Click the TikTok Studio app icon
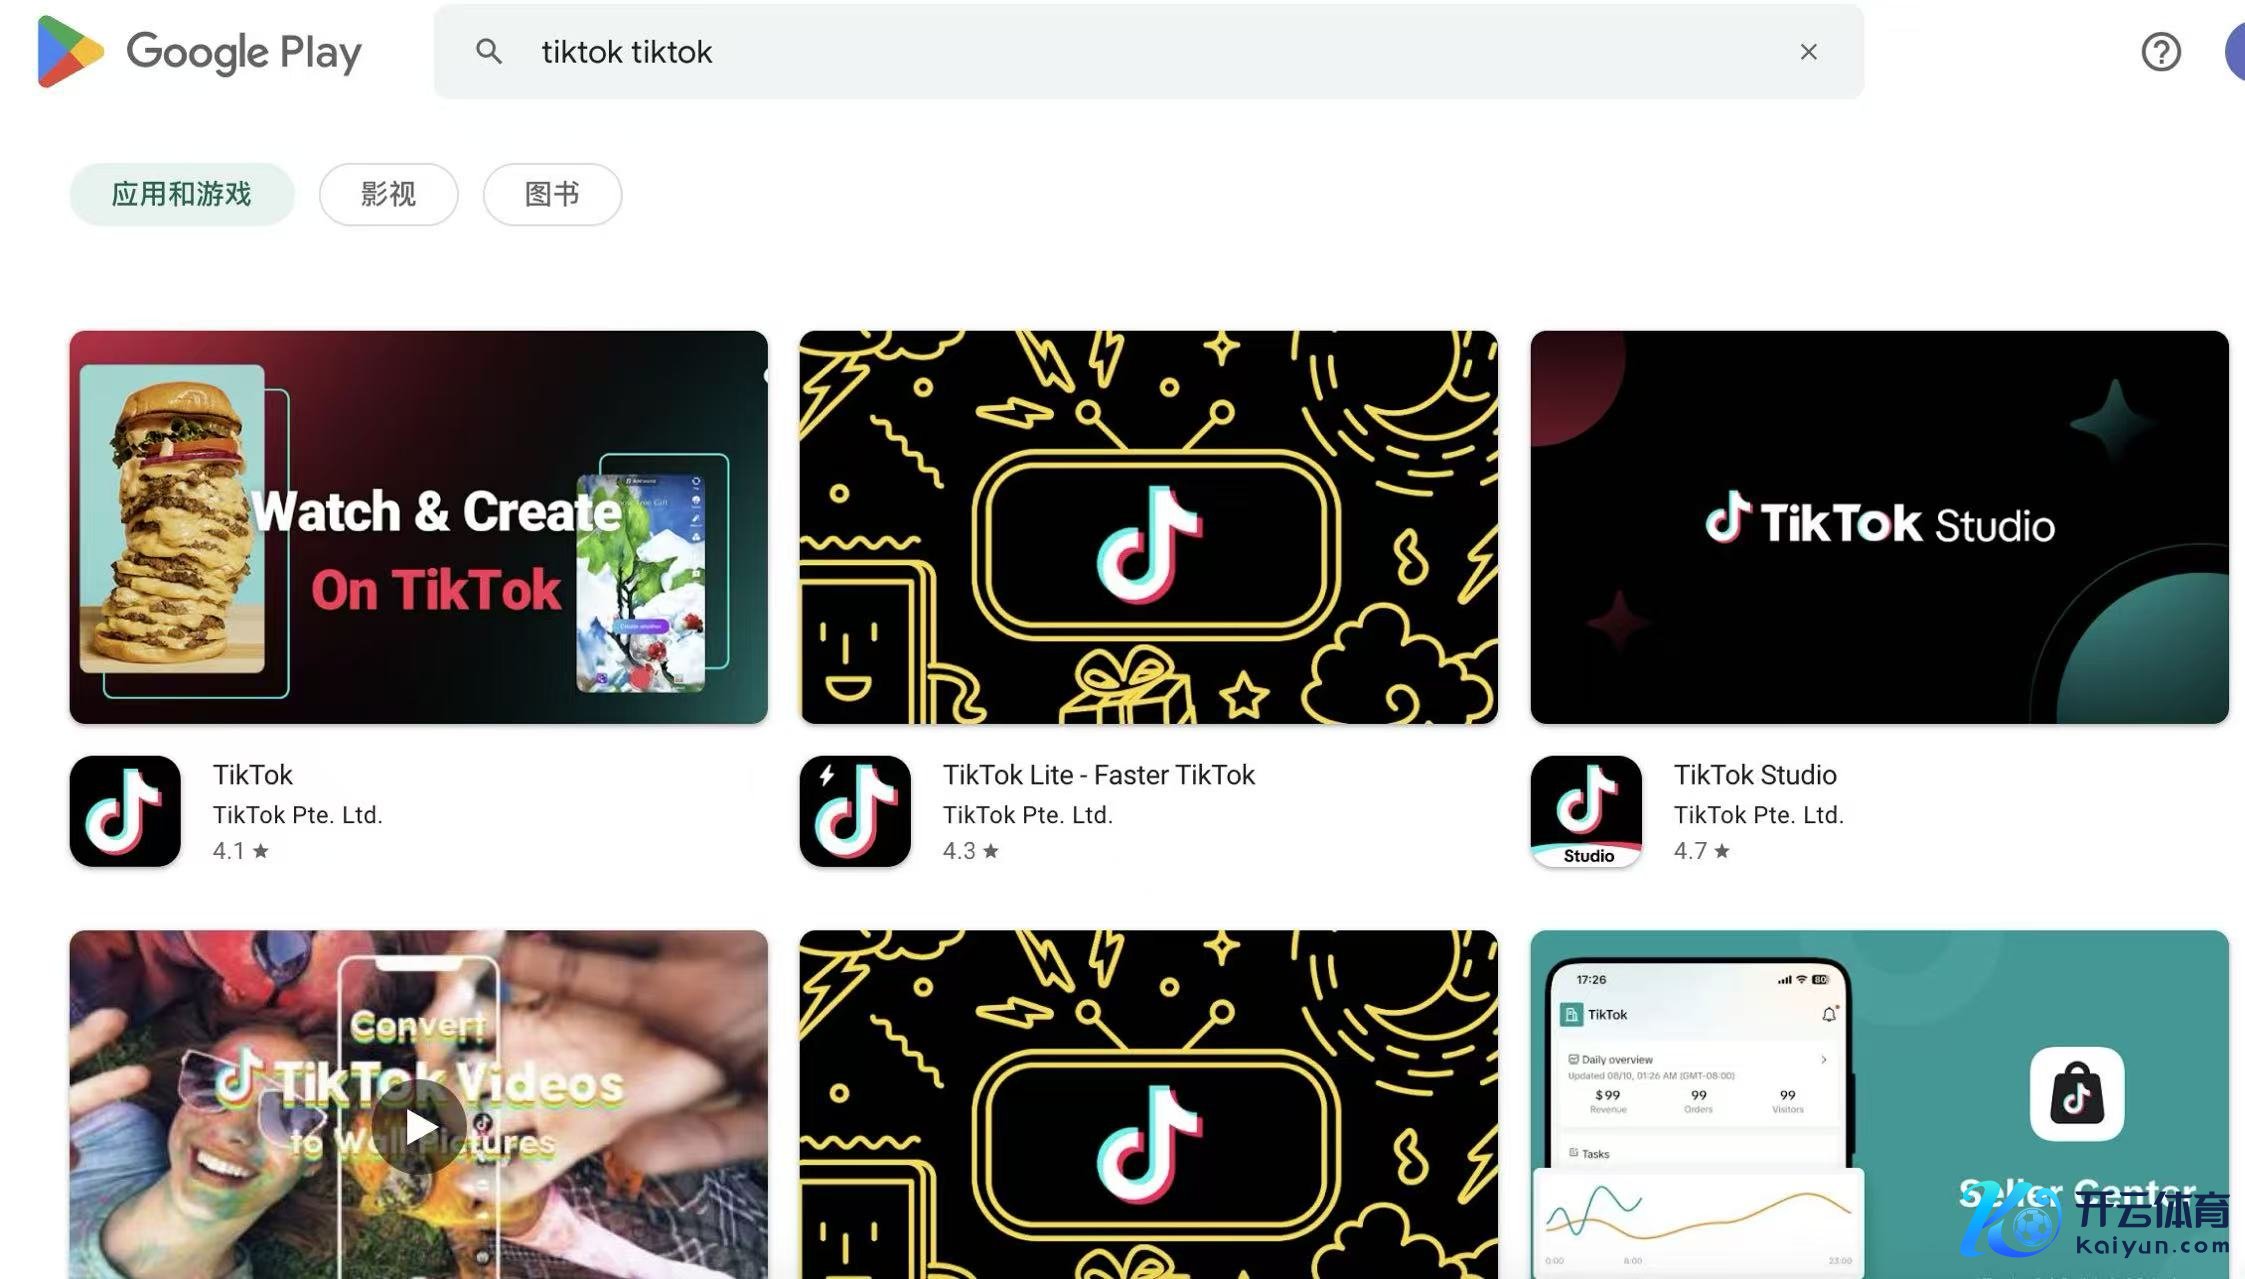The width and height of the screenshot is (2245, 1279). [1586, 811]
